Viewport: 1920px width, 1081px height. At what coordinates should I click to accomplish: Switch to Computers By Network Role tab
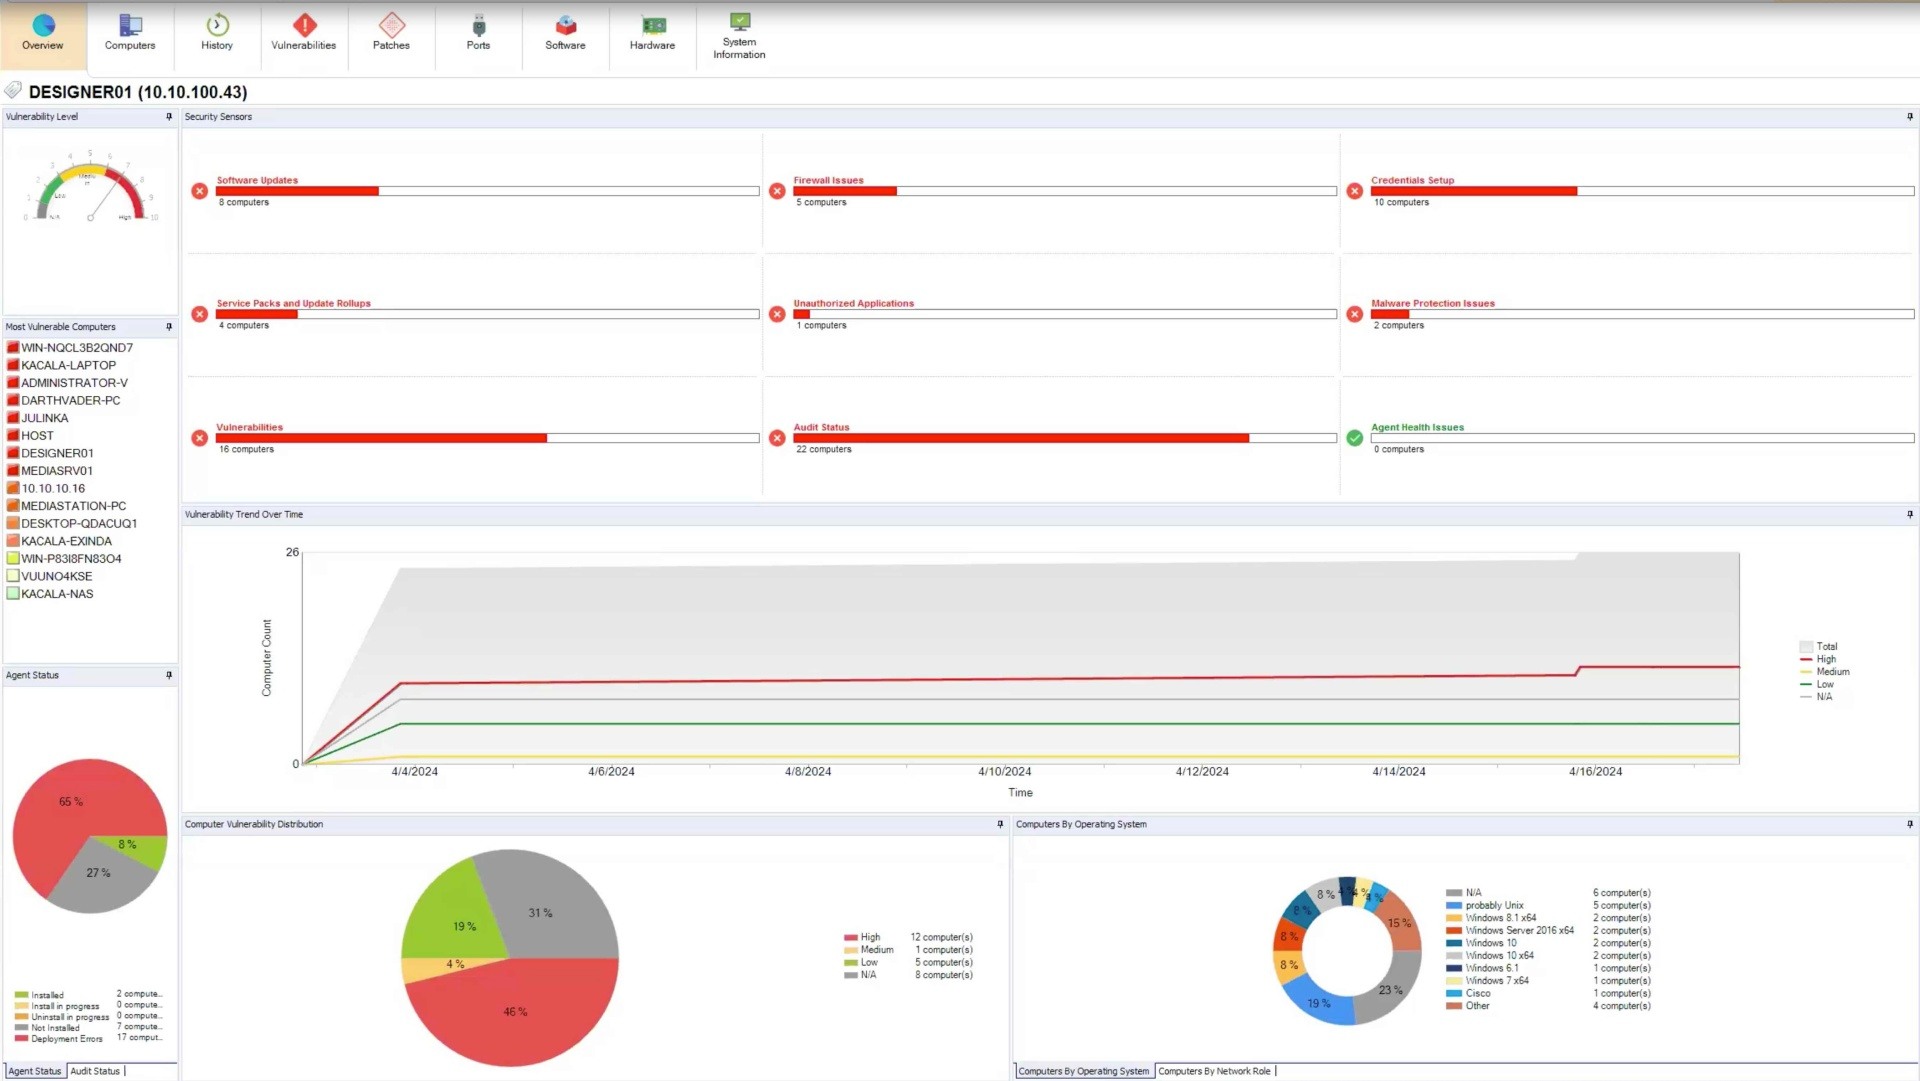point(1215,1070)
